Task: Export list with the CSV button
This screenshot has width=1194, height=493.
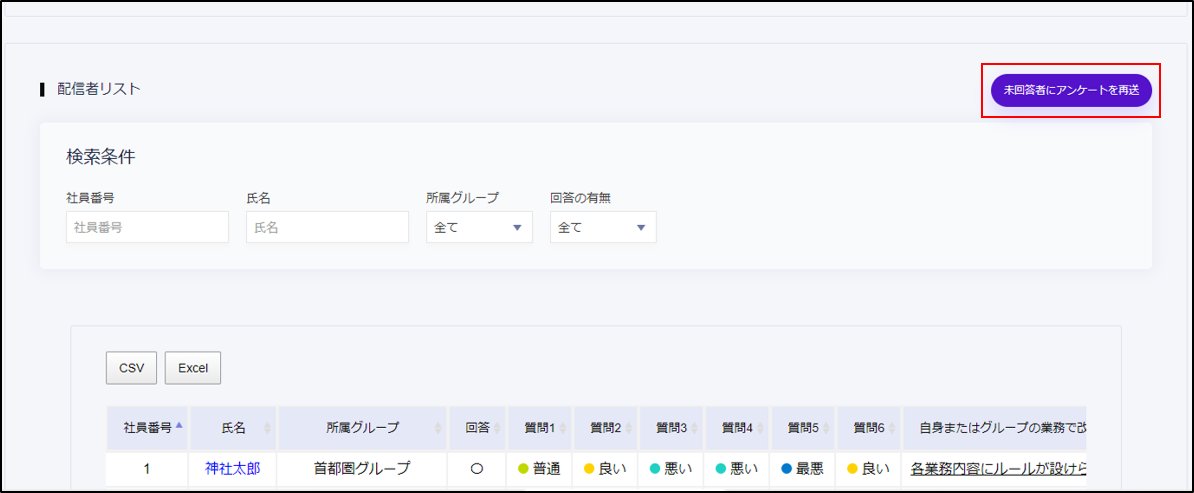Action: pyautogui.click(x=132, y=367)
